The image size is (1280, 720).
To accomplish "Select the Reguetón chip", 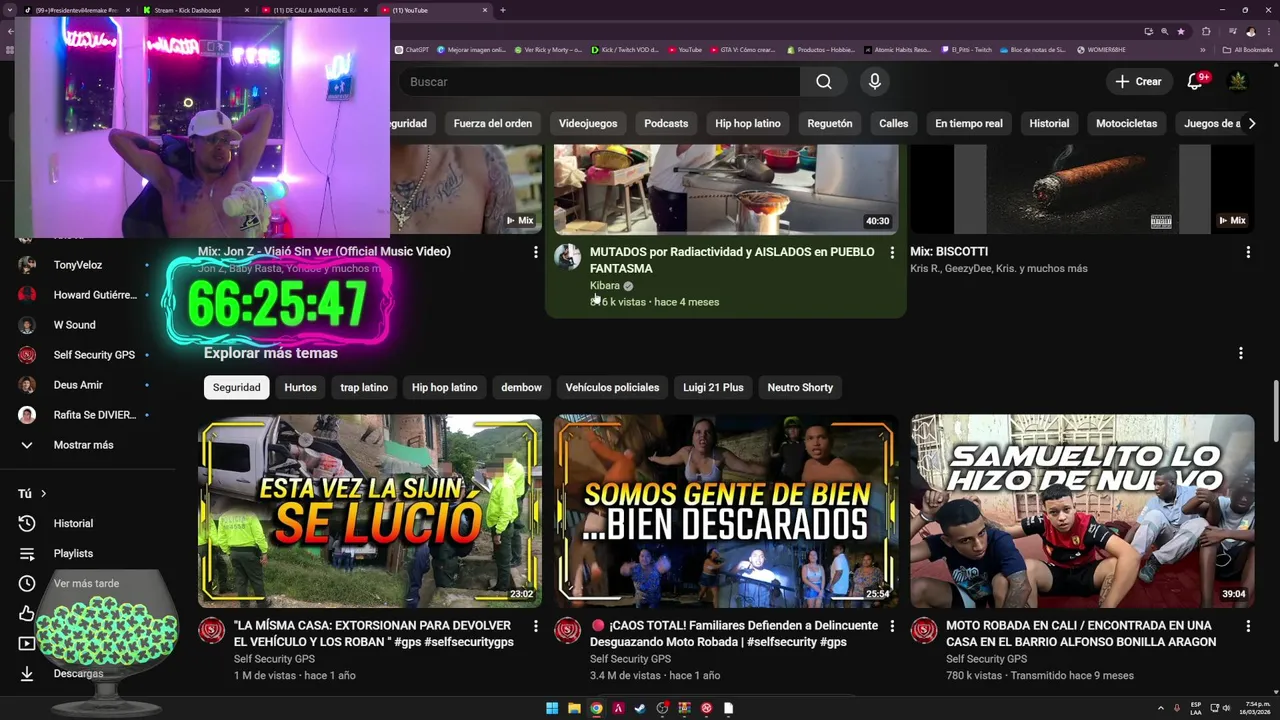I will 829,124.
